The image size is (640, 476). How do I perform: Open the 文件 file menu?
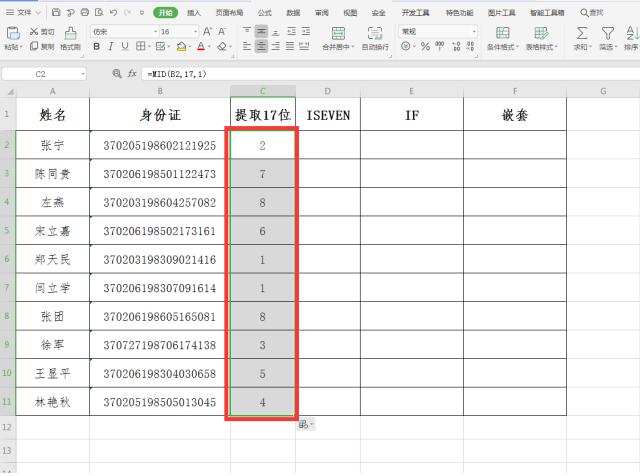(x=23, y=13)
